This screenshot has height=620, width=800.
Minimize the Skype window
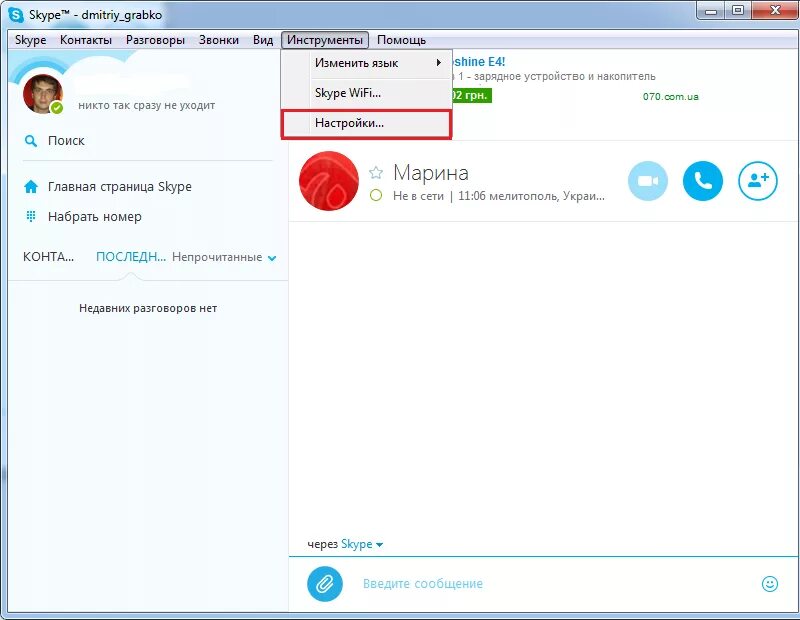coord(711,11)
